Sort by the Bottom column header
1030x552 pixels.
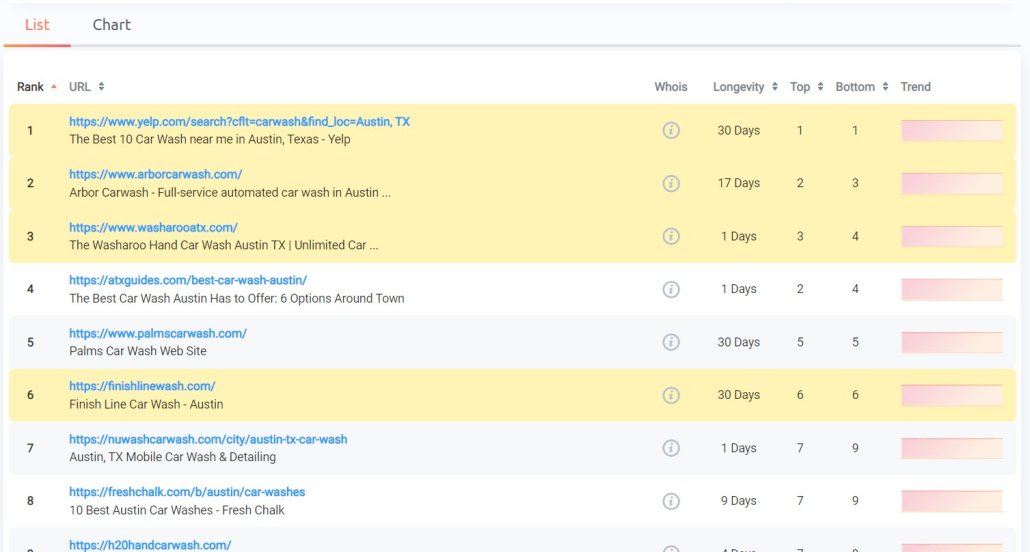pyautogui.click(x=862, y=87)
